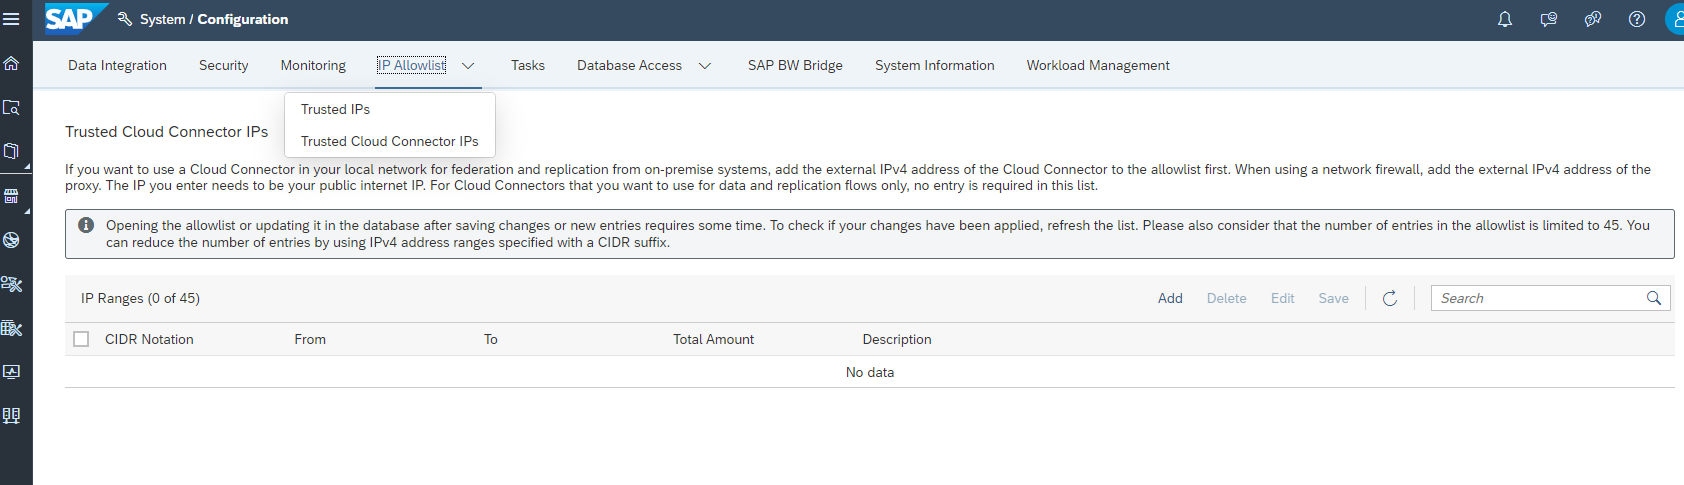Open the storefront sidebar icon

point(12,196)
